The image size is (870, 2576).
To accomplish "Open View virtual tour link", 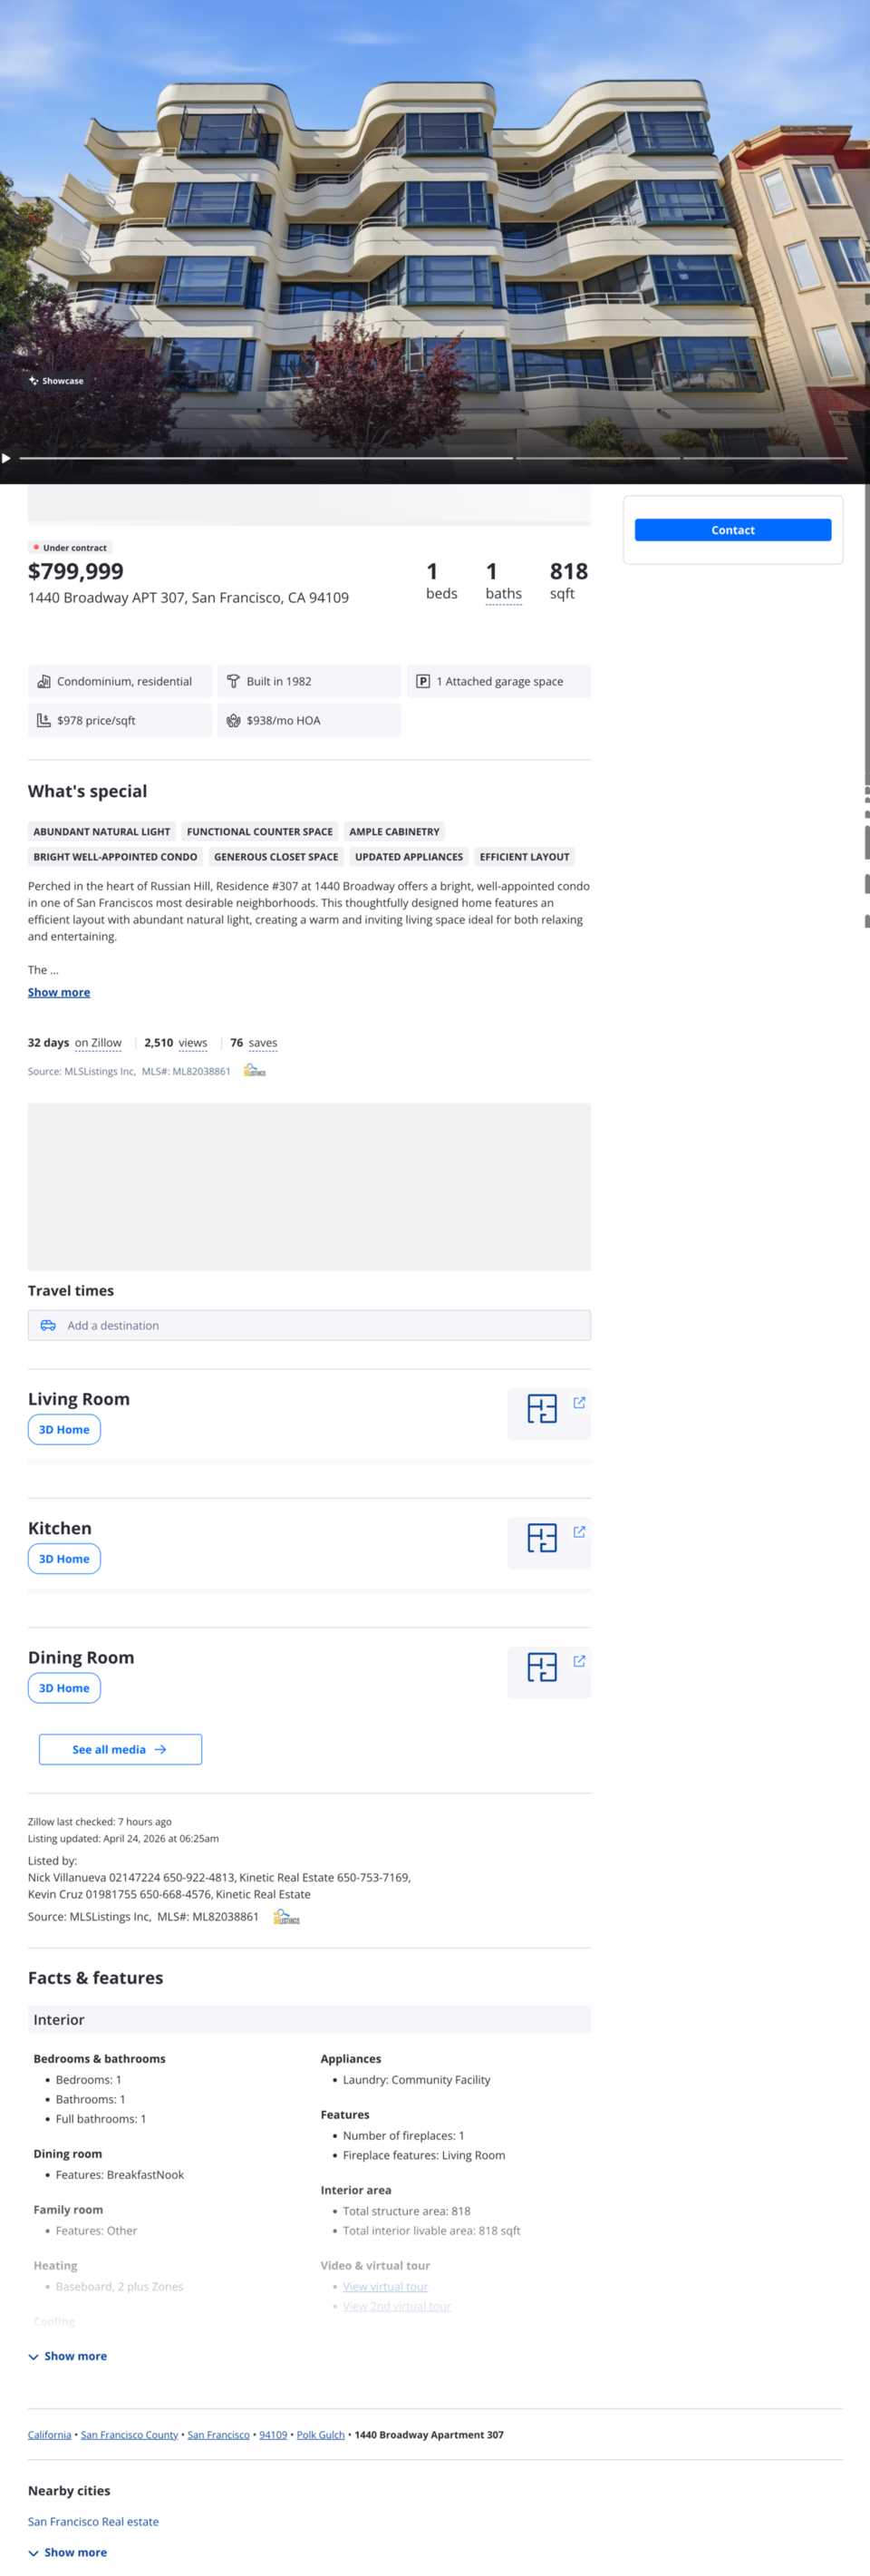I will tap(385, 2286).
